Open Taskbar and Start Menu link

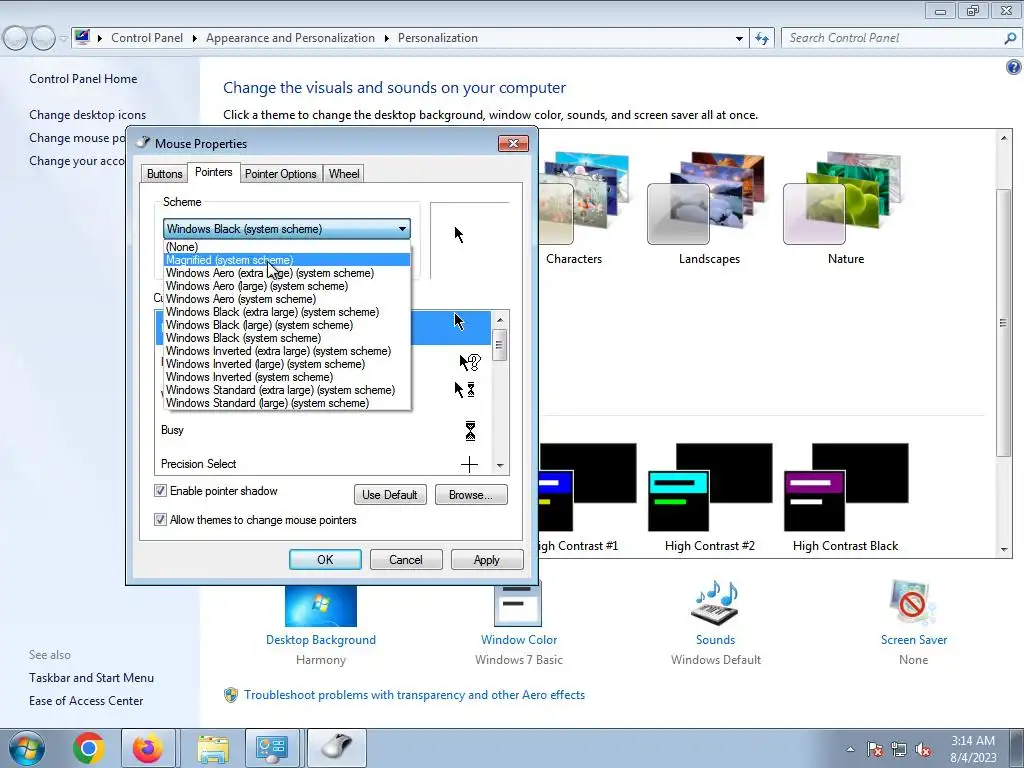pyautogui.click(x=91, y=678)
